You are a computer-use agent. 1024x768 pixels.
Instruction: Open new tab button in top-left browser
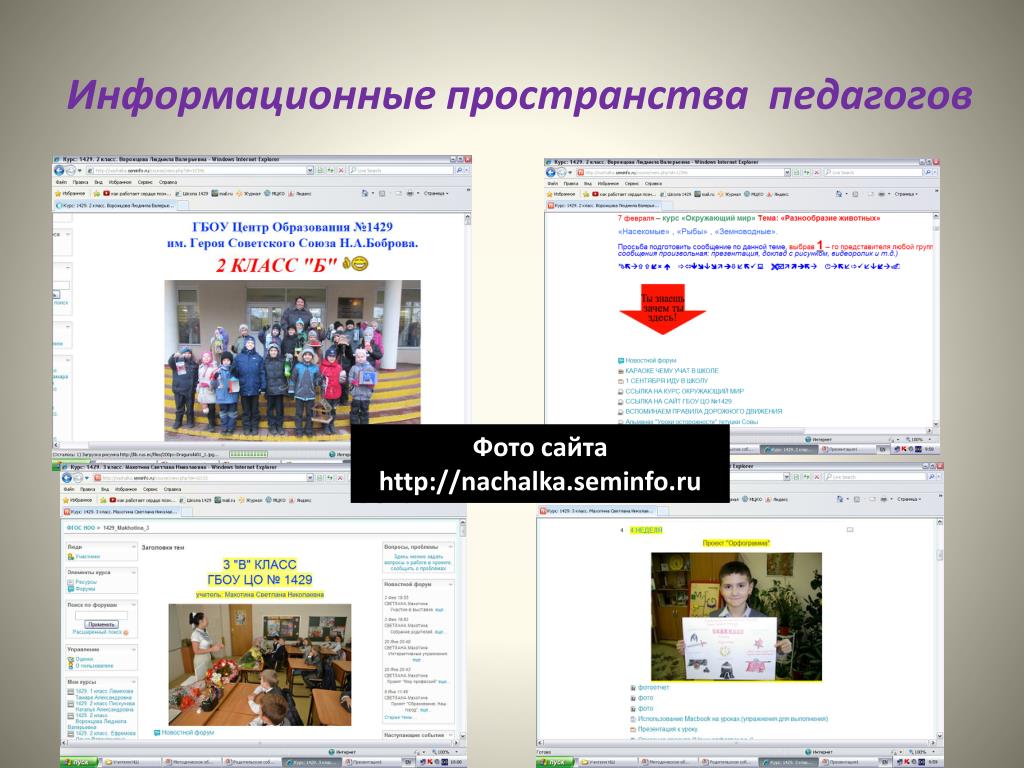click(x=184, y=206)
